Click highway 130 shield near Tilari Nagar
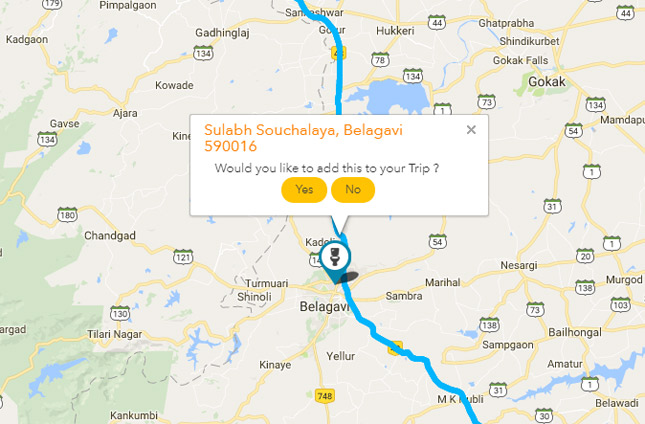Viewport: 645px width, 424px height. pyautogui.click(x=120, y=314)
